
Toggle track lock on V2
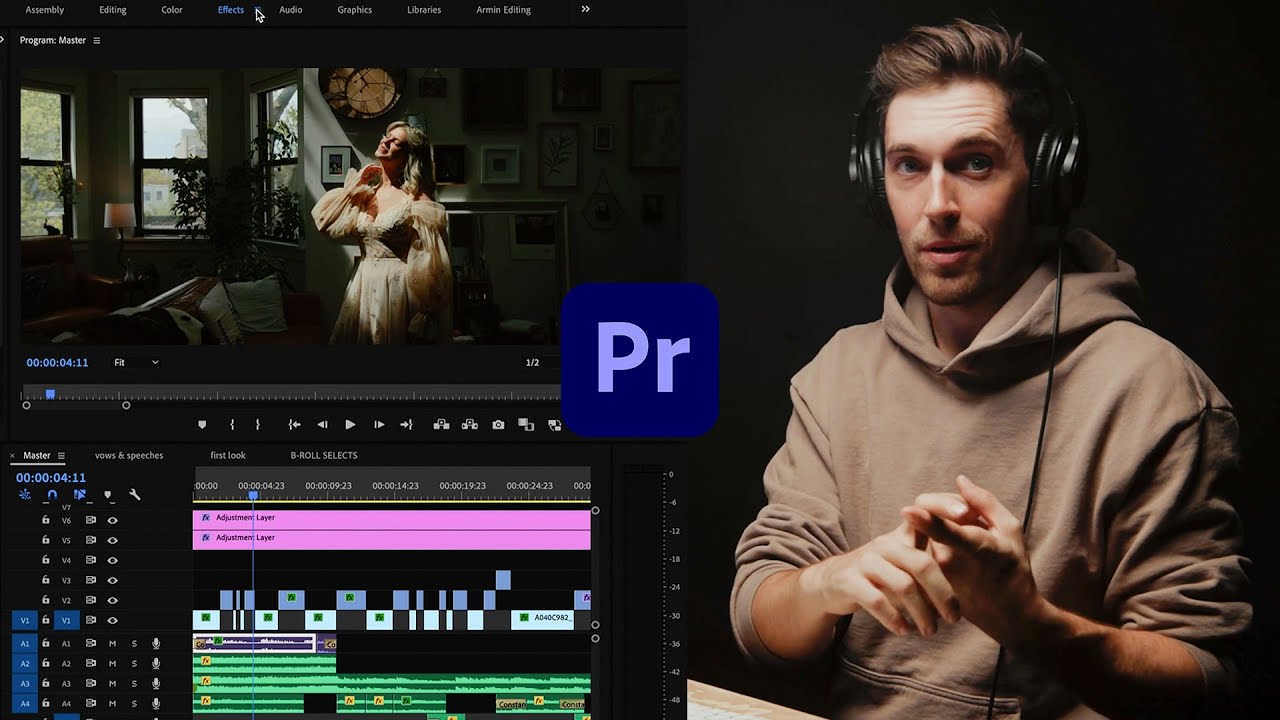point(45,600)
